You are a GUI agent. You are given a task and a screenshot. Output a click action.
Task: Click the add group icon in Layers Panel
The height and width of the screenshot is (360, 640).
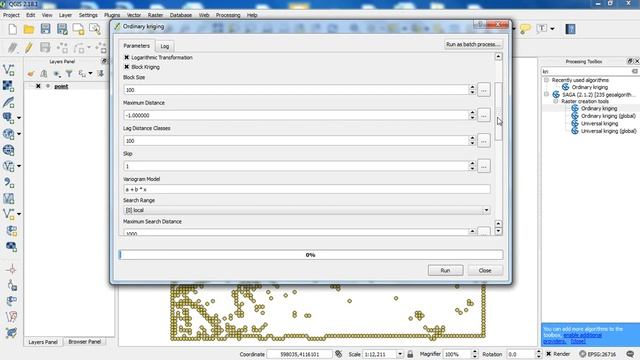pos(44,74)
